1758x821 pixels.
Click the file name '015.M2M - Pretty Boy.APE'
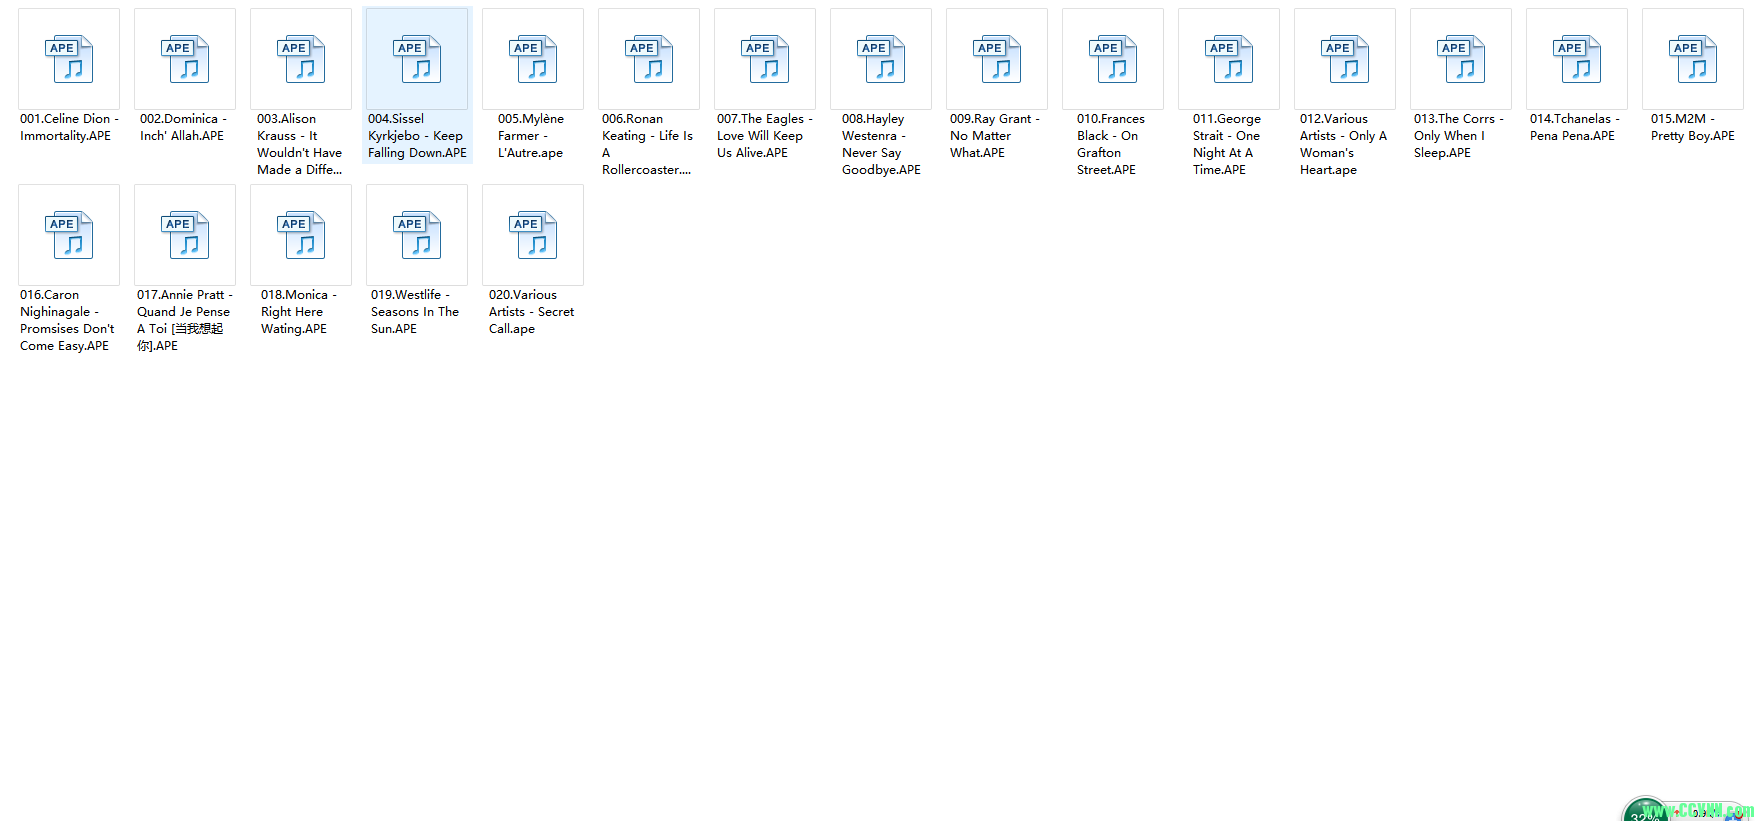point(1693,127)
